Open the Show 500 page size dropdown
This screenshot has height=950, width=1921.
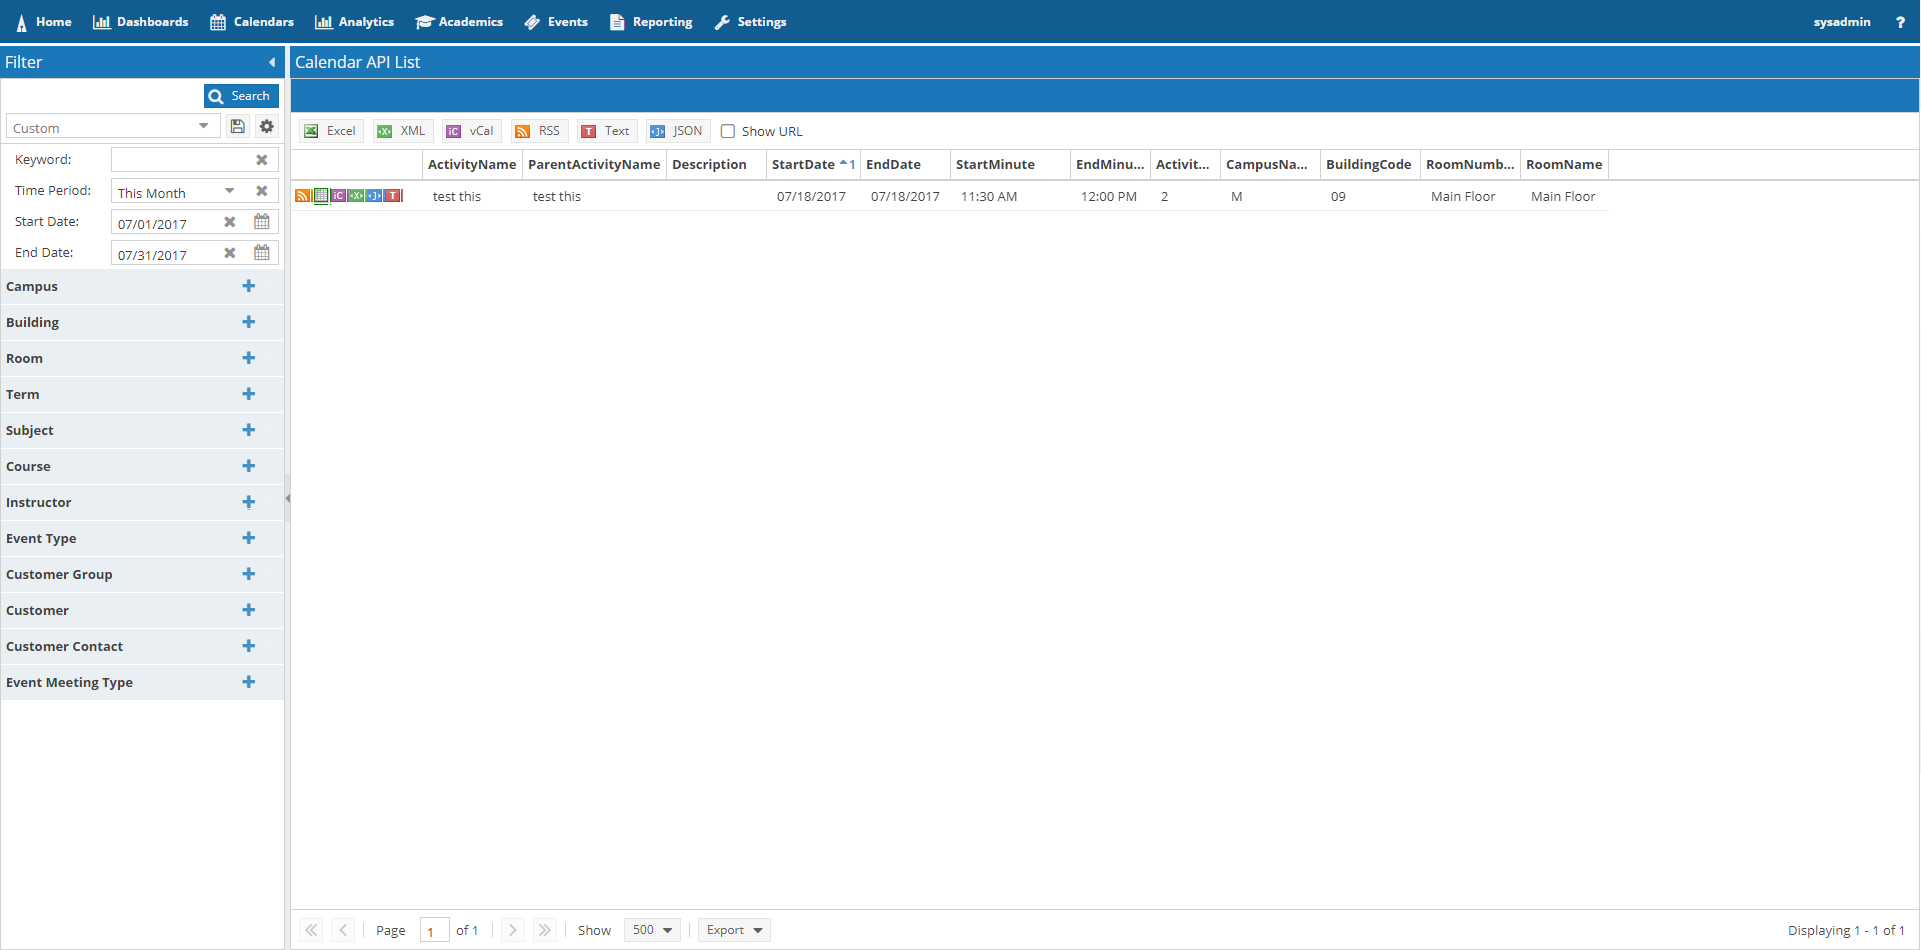click(x=652, y=930)
